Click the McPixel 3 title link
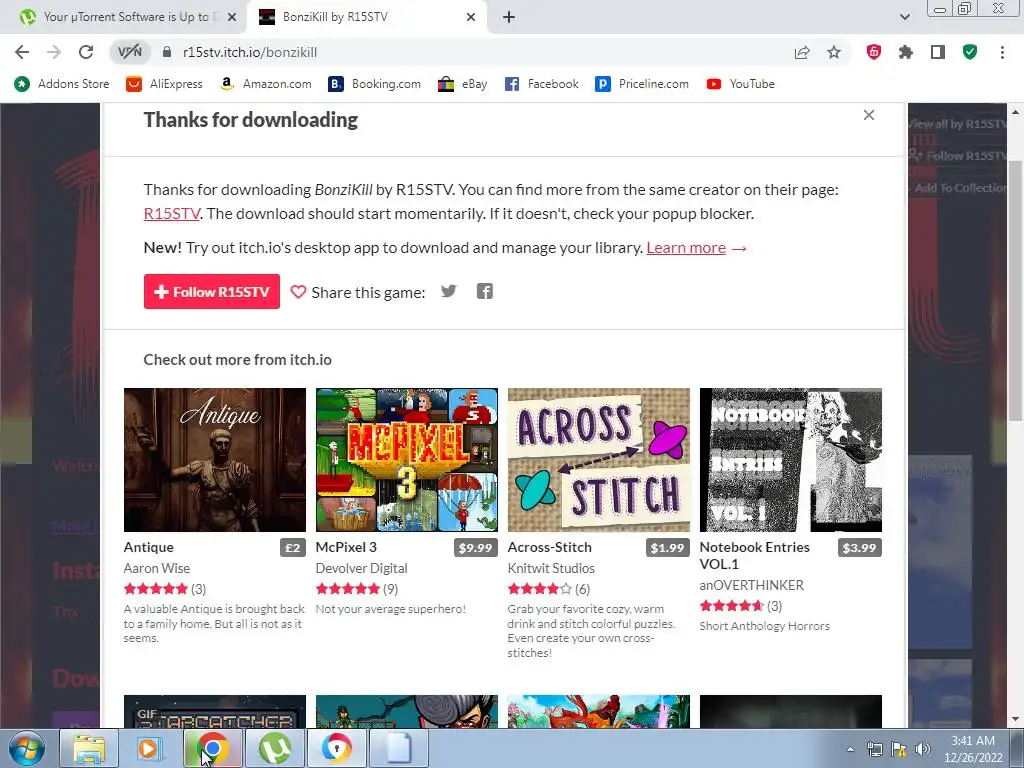 (x=346, y=547)
